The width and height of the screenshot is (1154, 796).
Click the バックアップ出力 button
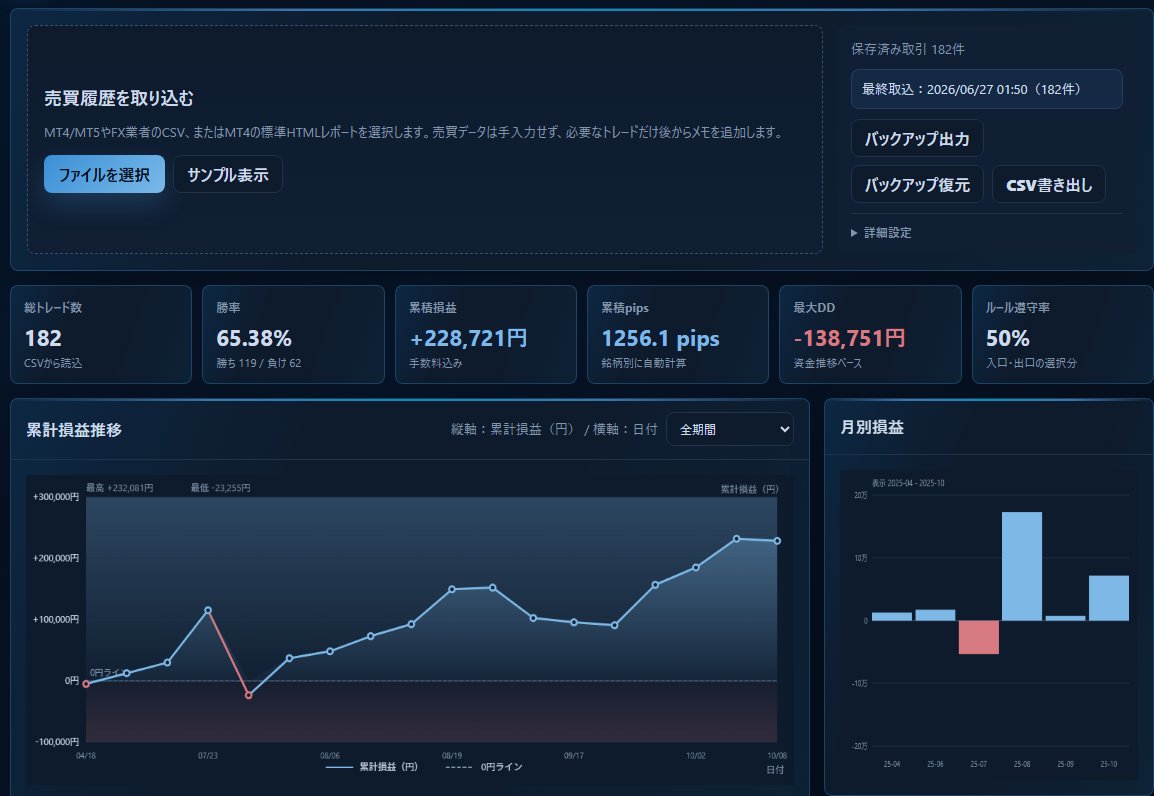click(917, 138)
